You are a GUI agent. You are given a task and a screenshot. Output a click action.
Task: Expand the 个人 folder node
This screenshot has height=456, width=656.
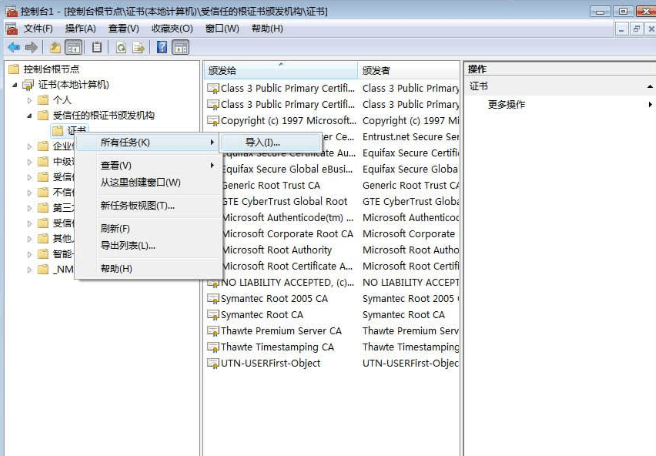29,101
